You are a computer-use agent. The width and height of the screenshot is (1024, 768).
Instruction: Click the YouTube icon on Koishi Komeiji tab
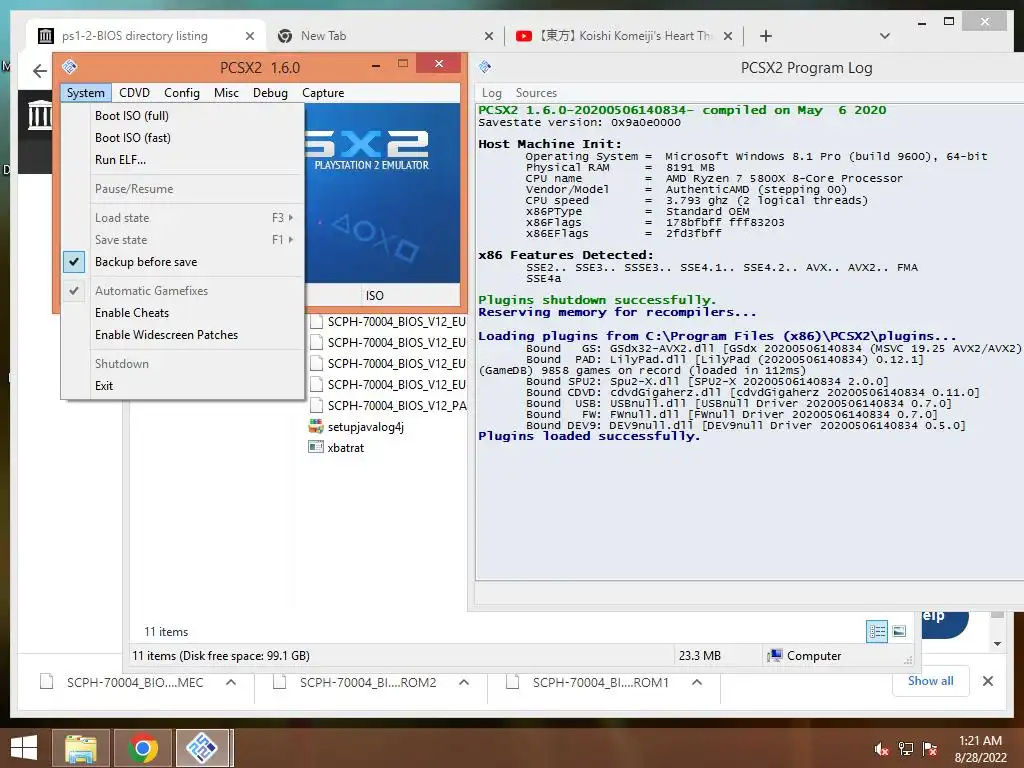[523, 36]
